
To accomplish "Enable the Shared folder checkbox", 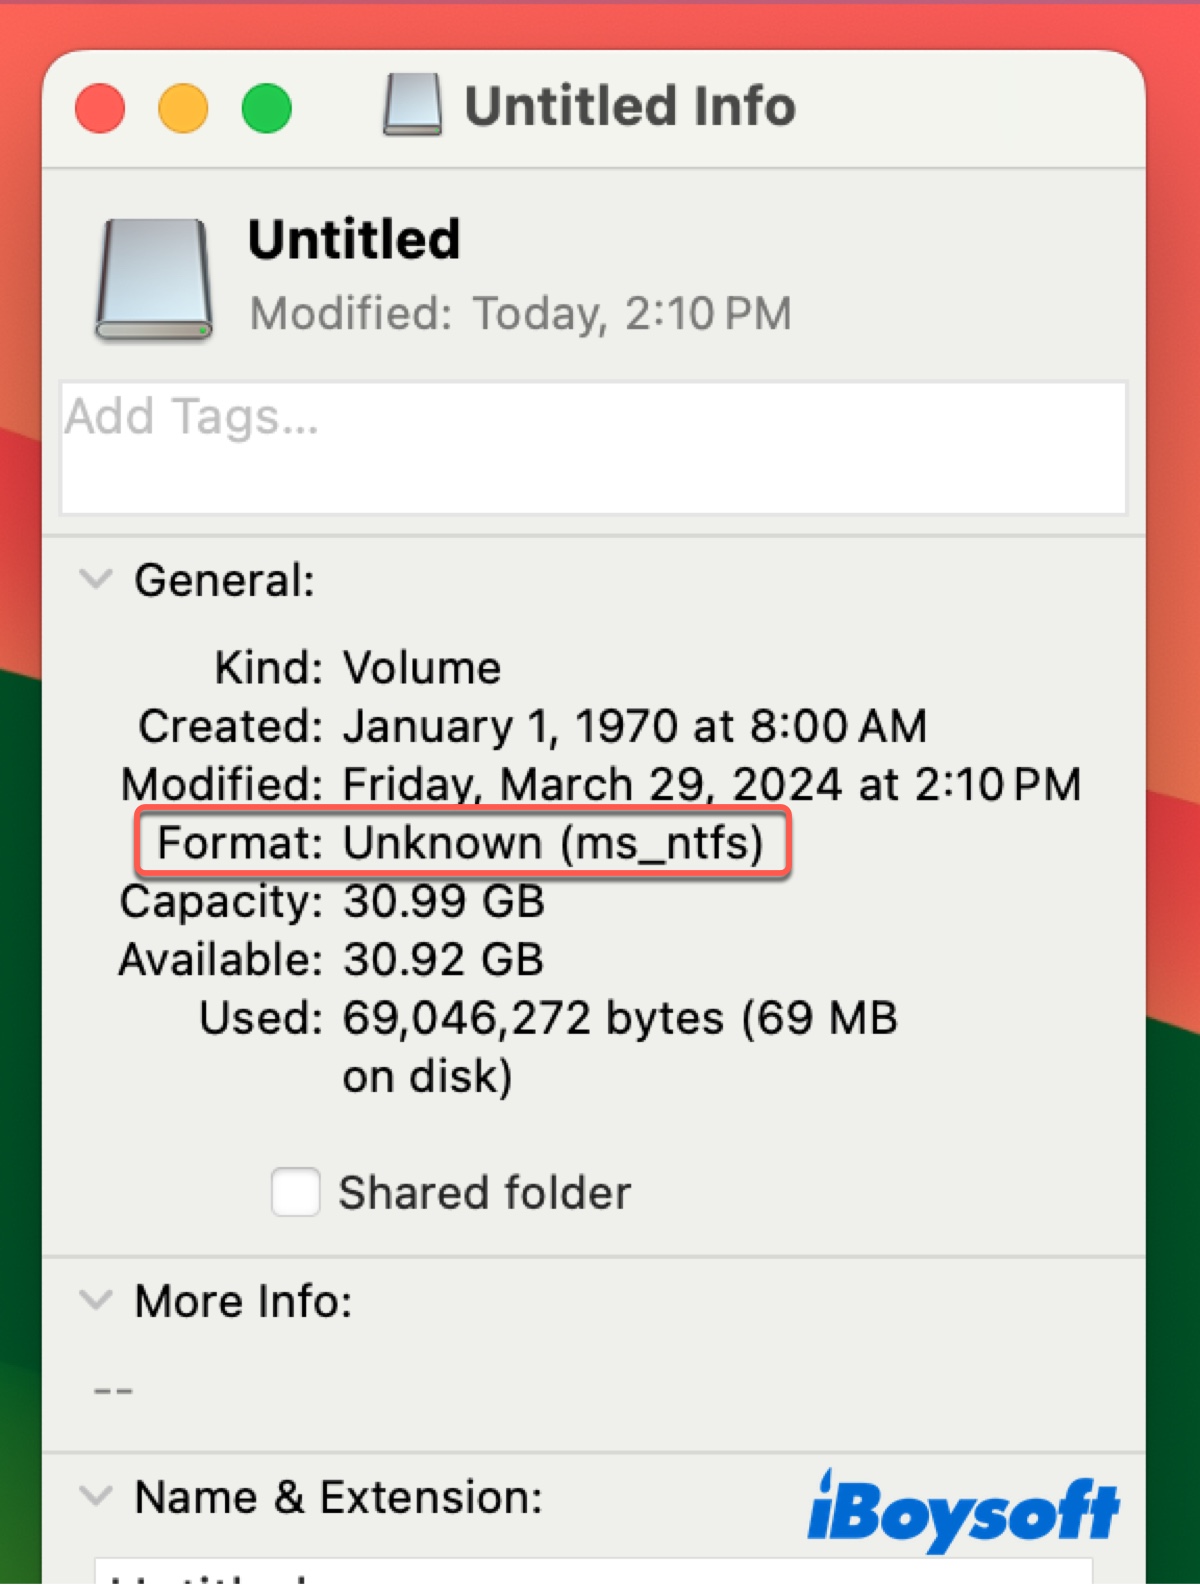I will (294, 1191).
